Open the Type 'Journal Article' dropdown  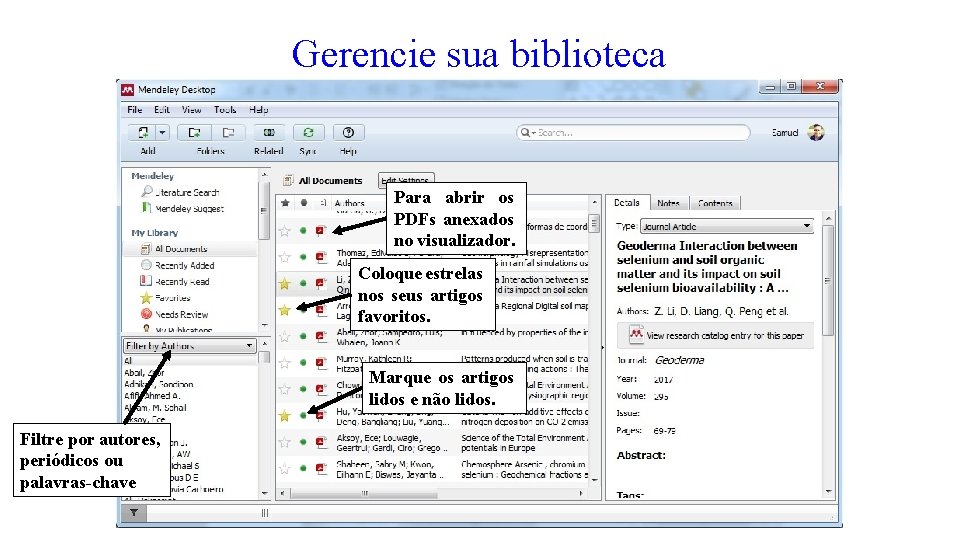click(727, 227)
